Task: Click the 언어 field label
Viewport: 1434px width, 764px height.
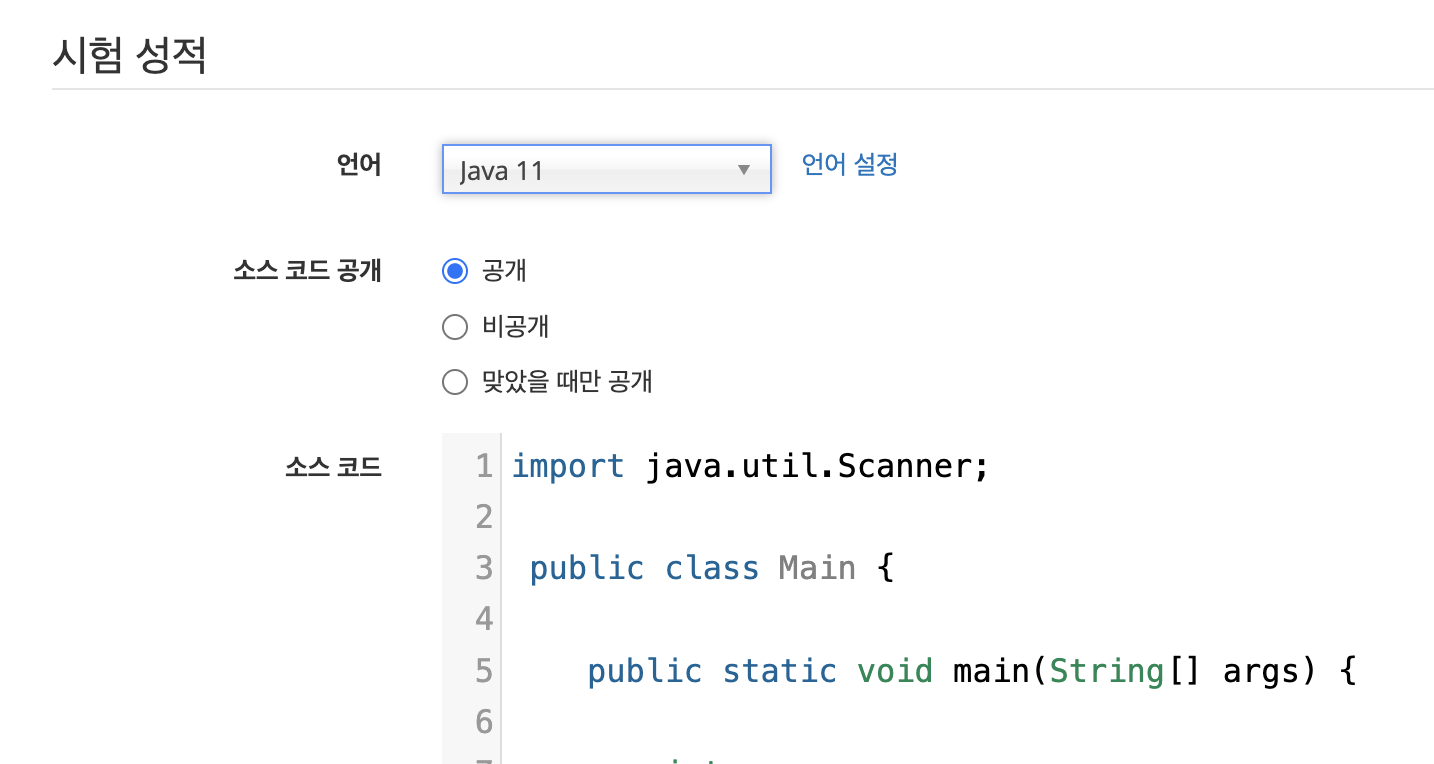Action: (x=360, y=165)
